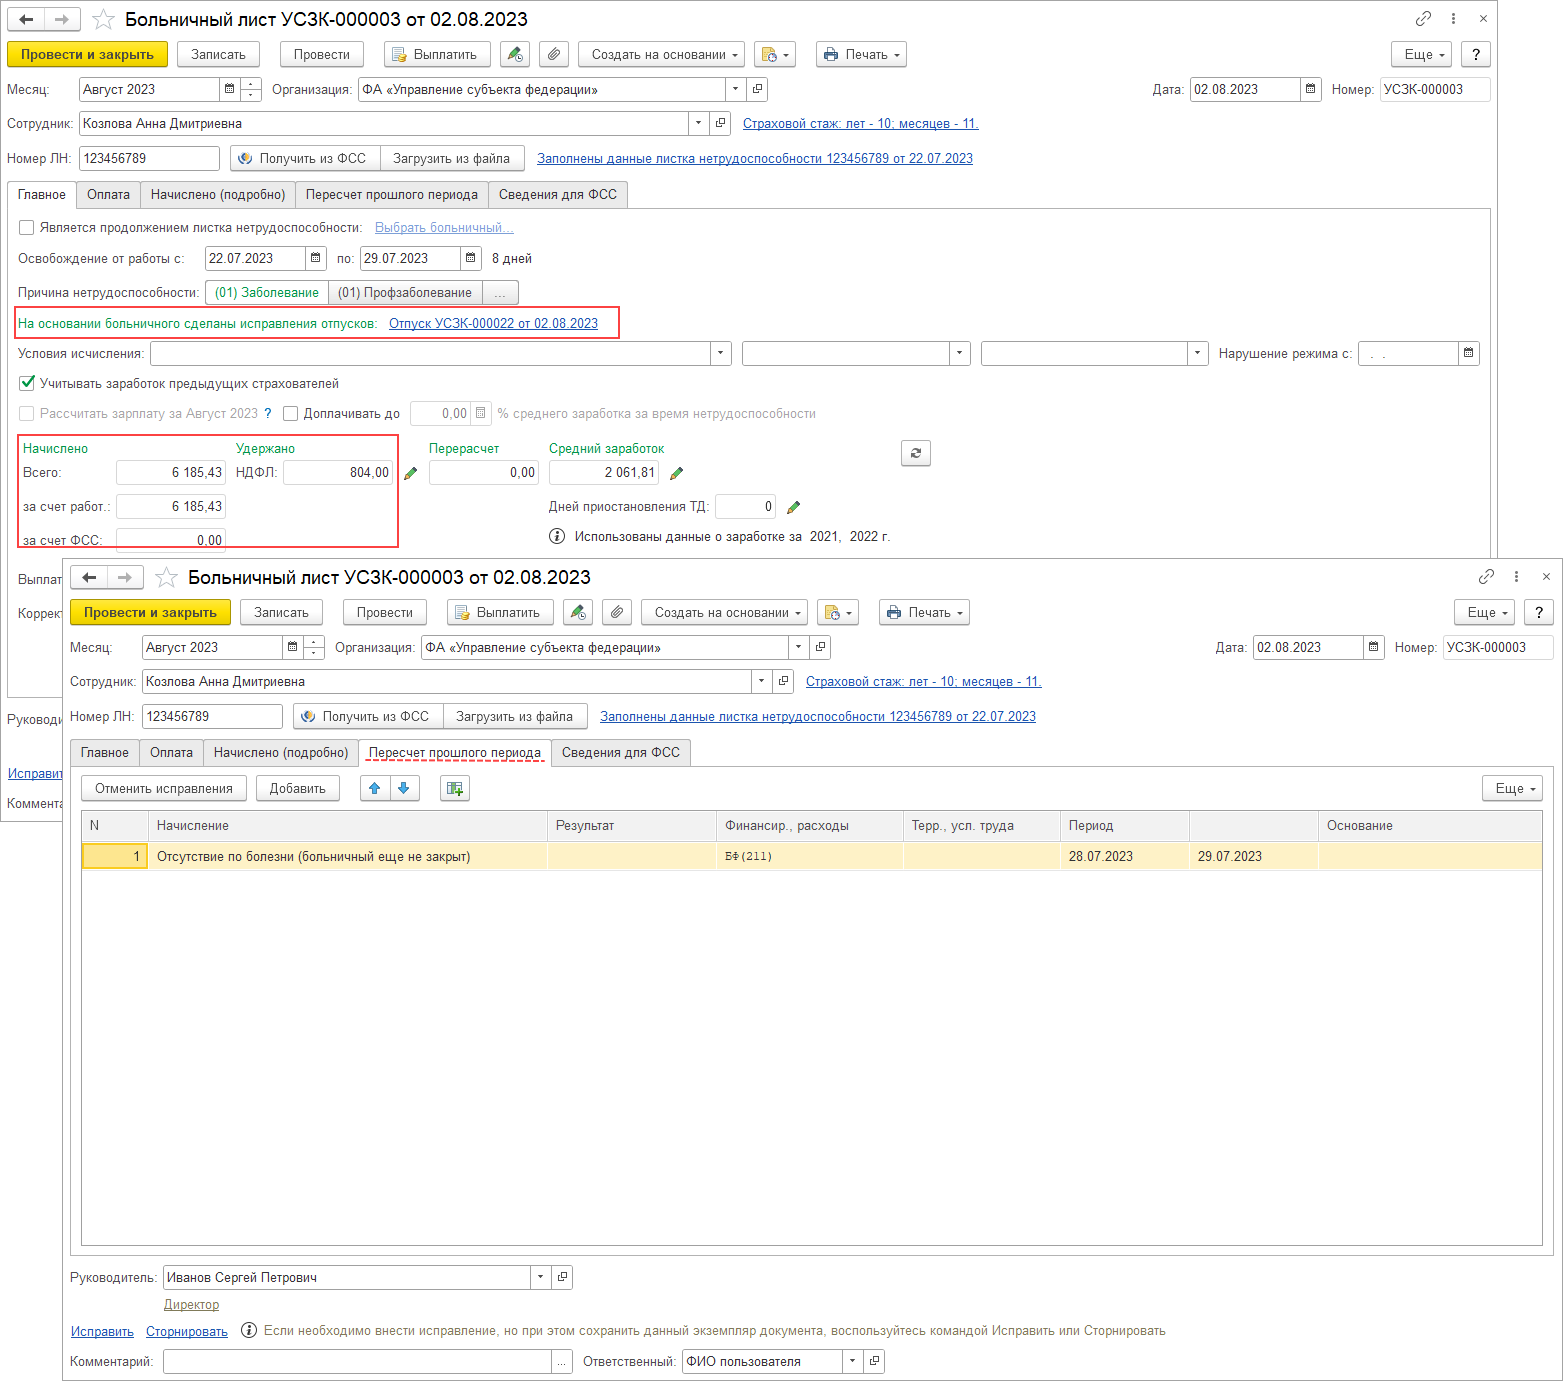Click back arrow in lower window
This screenshot has height=1381, width=1563.
click(x=89, y=577)
